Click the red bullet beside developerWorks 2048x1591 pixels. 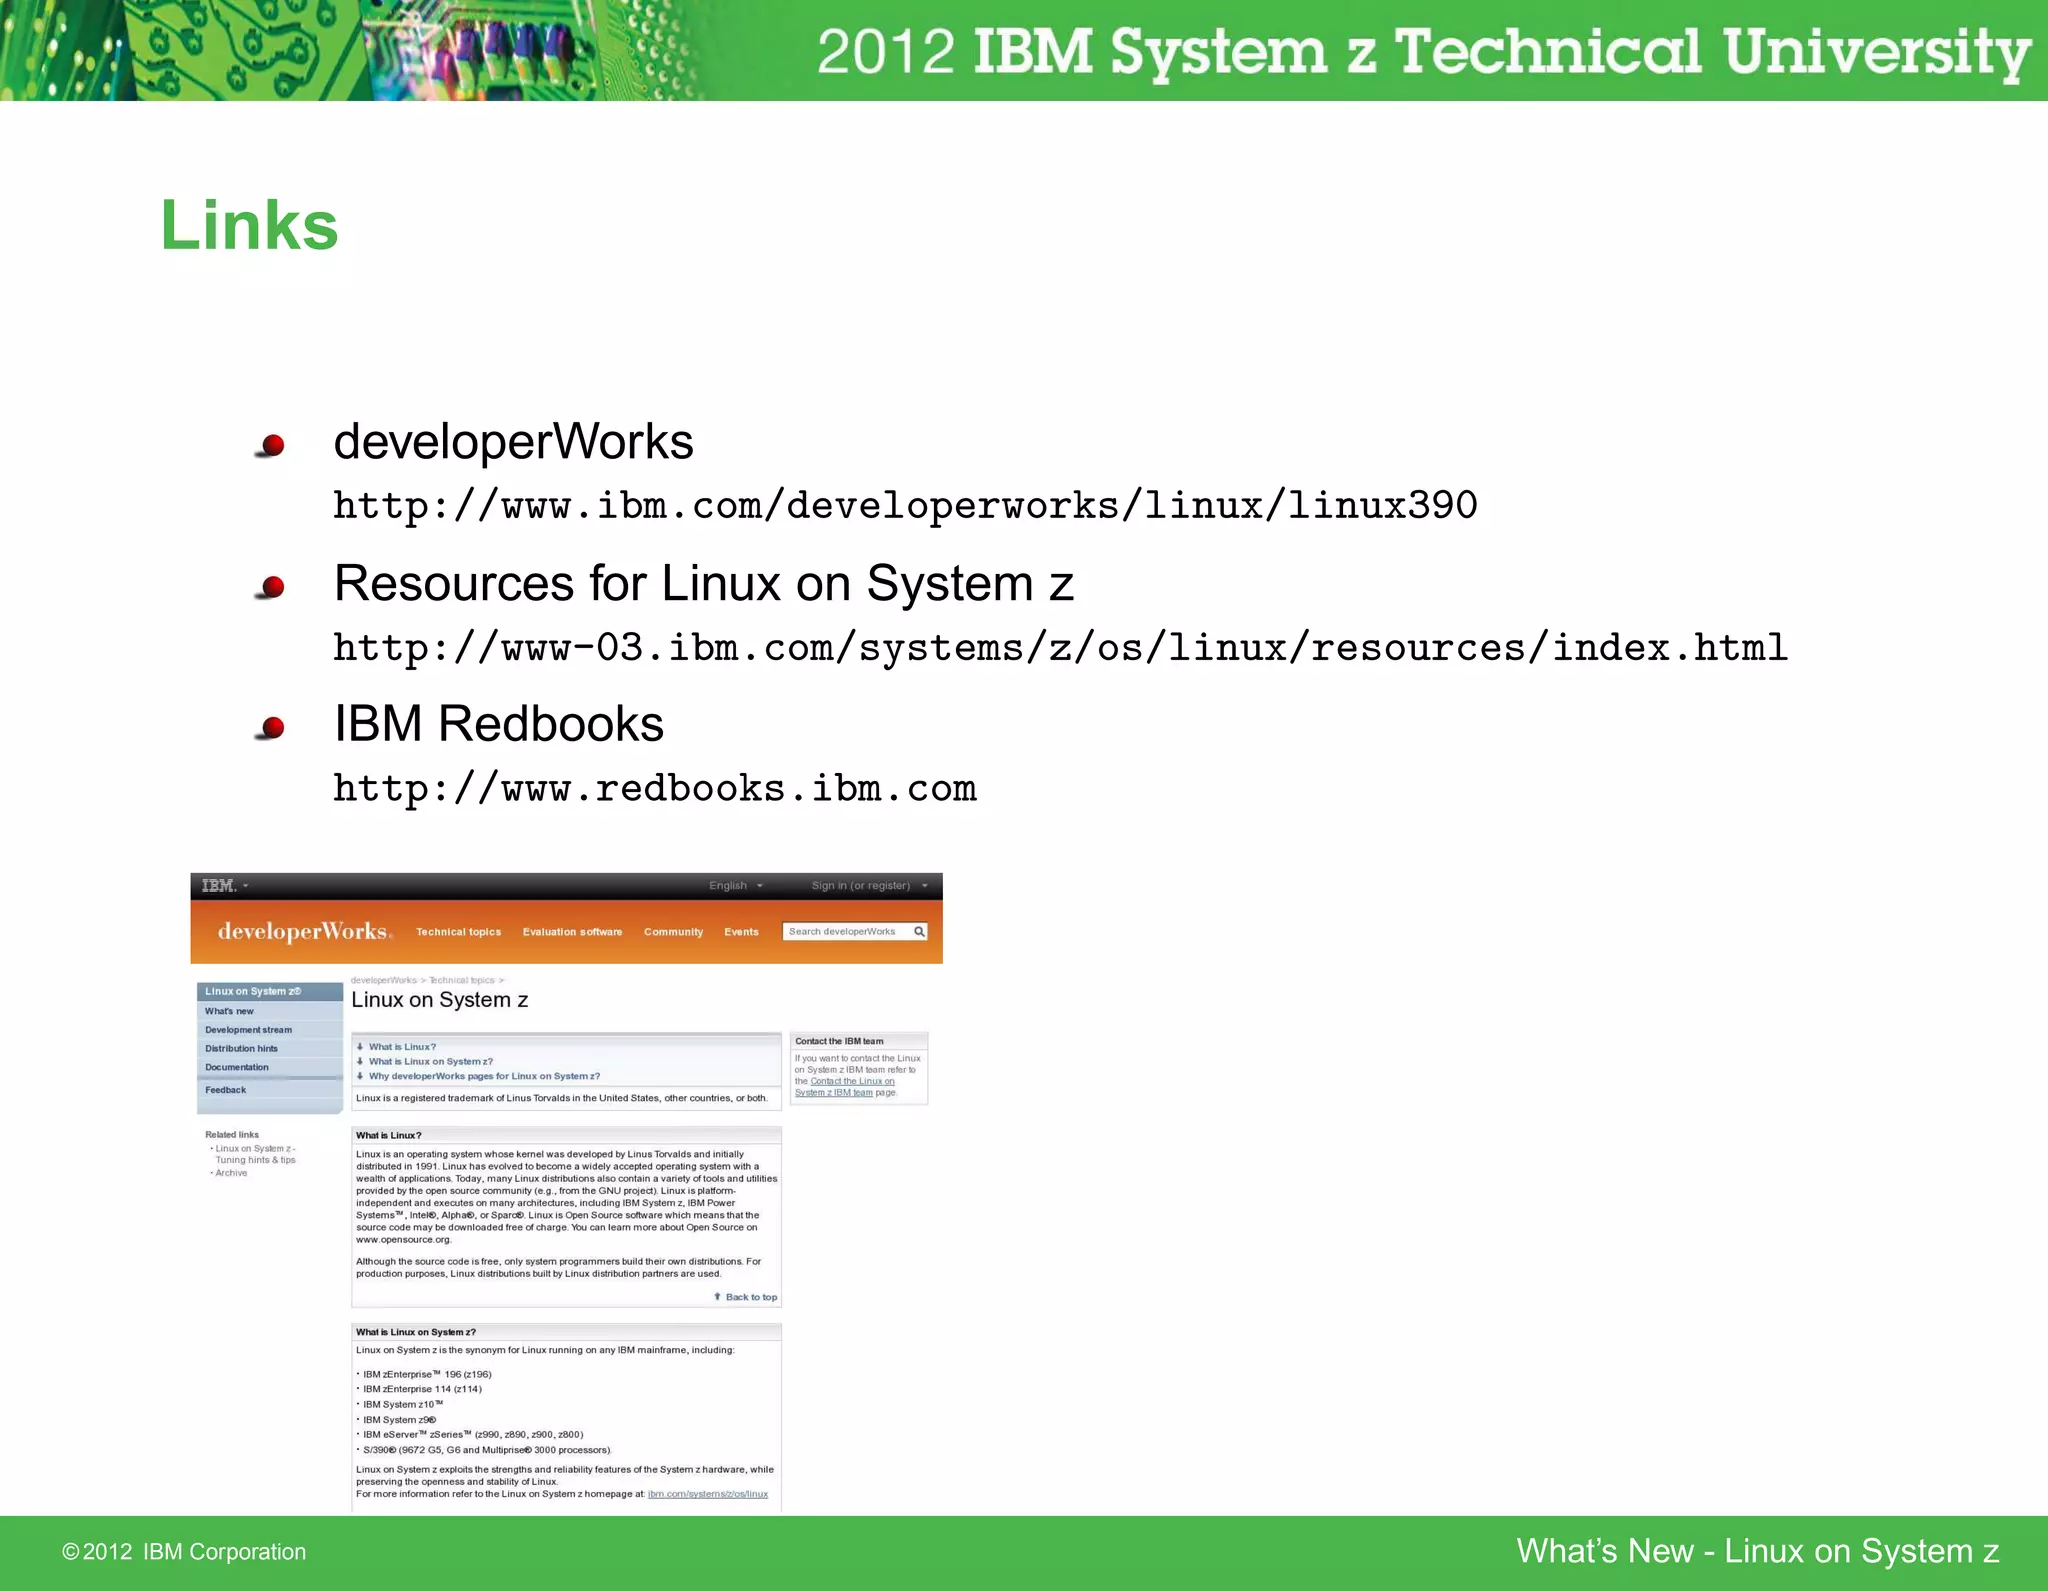(x=271, y=445)
